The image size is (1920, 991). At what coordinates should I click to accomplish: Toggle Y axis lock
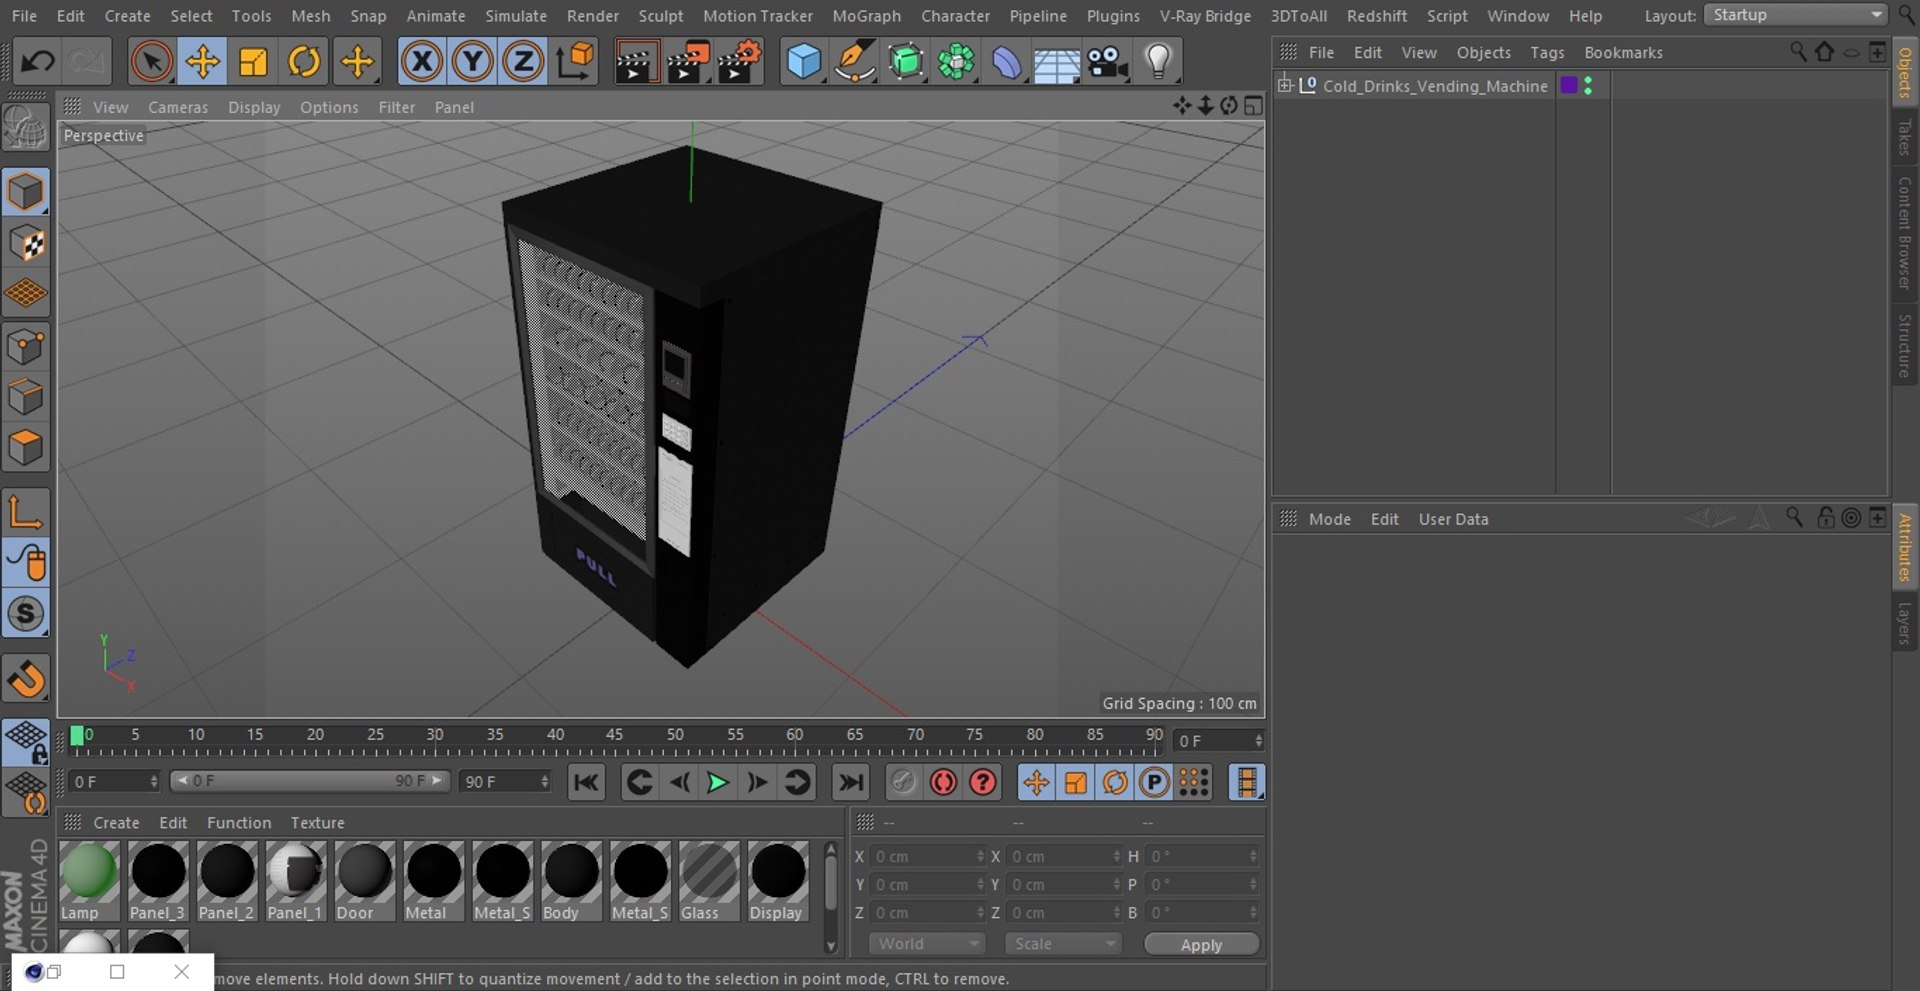pyautogui.click(x=472, y=62)
